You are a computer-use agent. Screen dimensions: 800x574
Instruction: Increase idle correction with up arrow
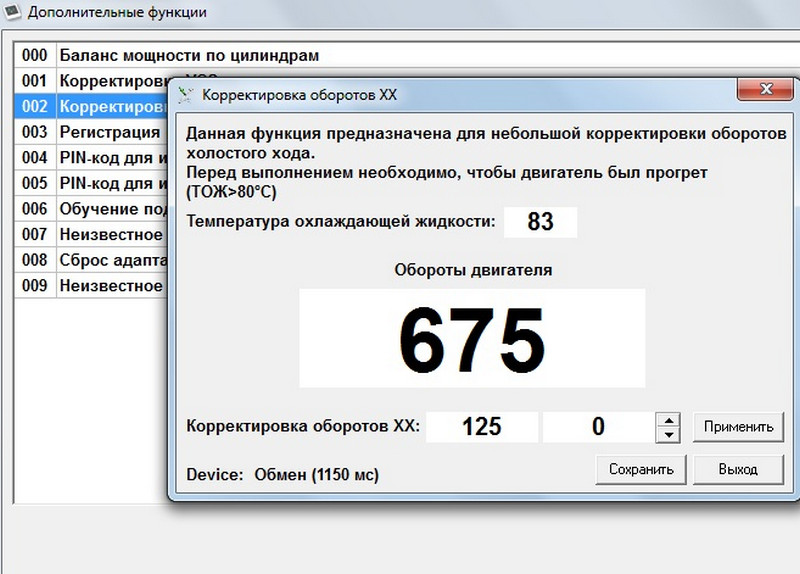pyautogui.click(x=668, y=419)
